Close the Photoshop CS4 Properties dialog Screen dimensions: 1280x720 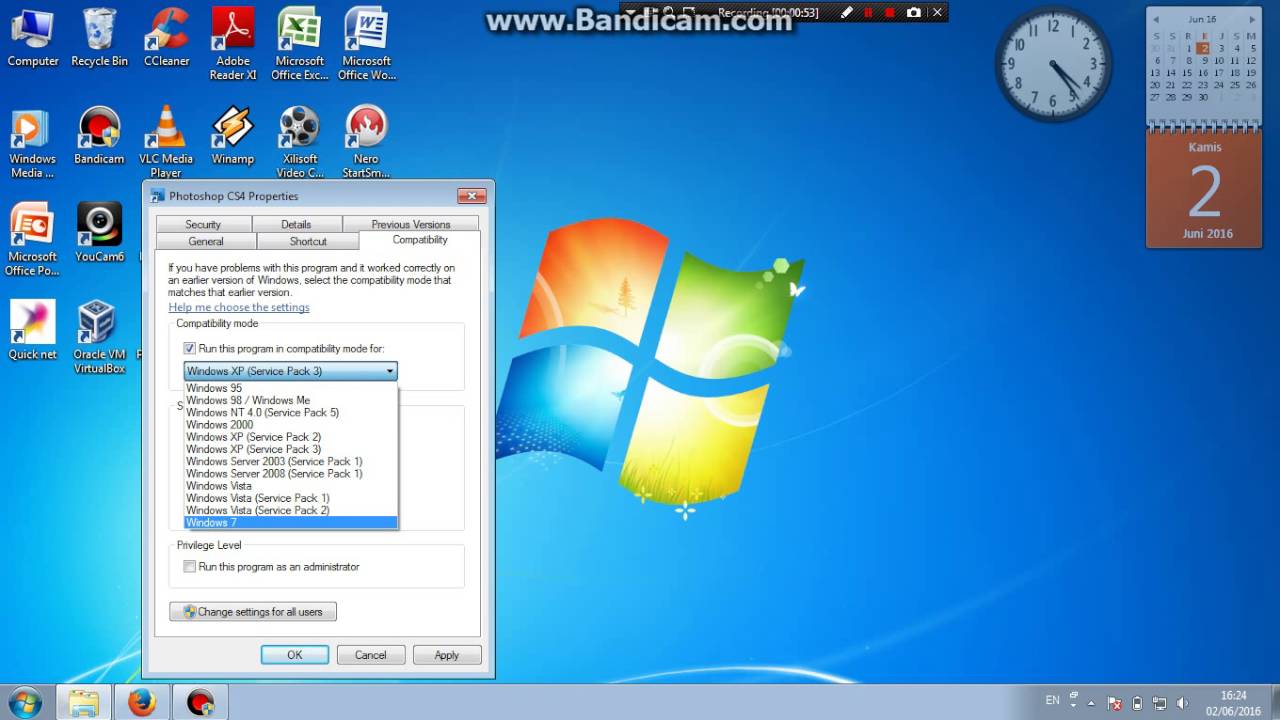pyautogui.click(x=471, y=196)
